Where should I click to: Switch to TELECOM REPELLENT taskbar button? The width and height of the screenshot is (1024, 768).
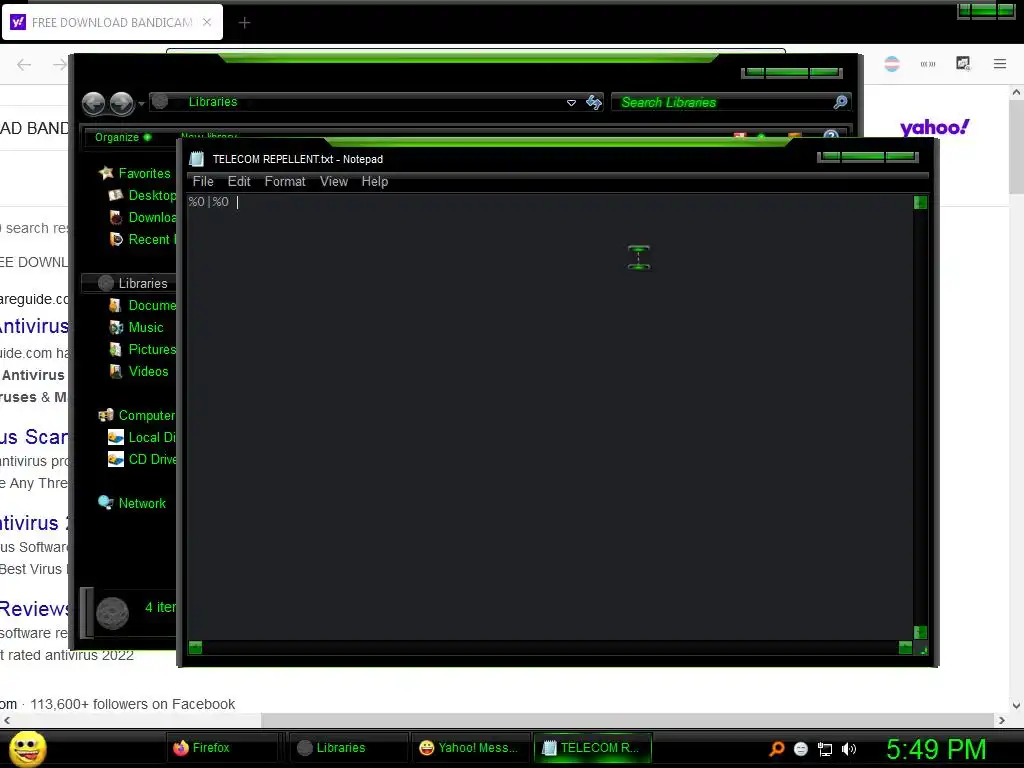592,748
